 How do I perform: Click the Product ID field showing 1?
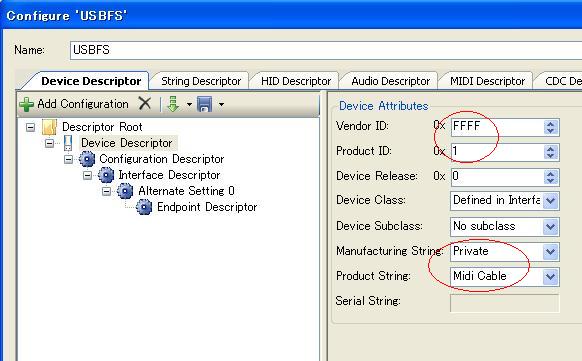497,152
